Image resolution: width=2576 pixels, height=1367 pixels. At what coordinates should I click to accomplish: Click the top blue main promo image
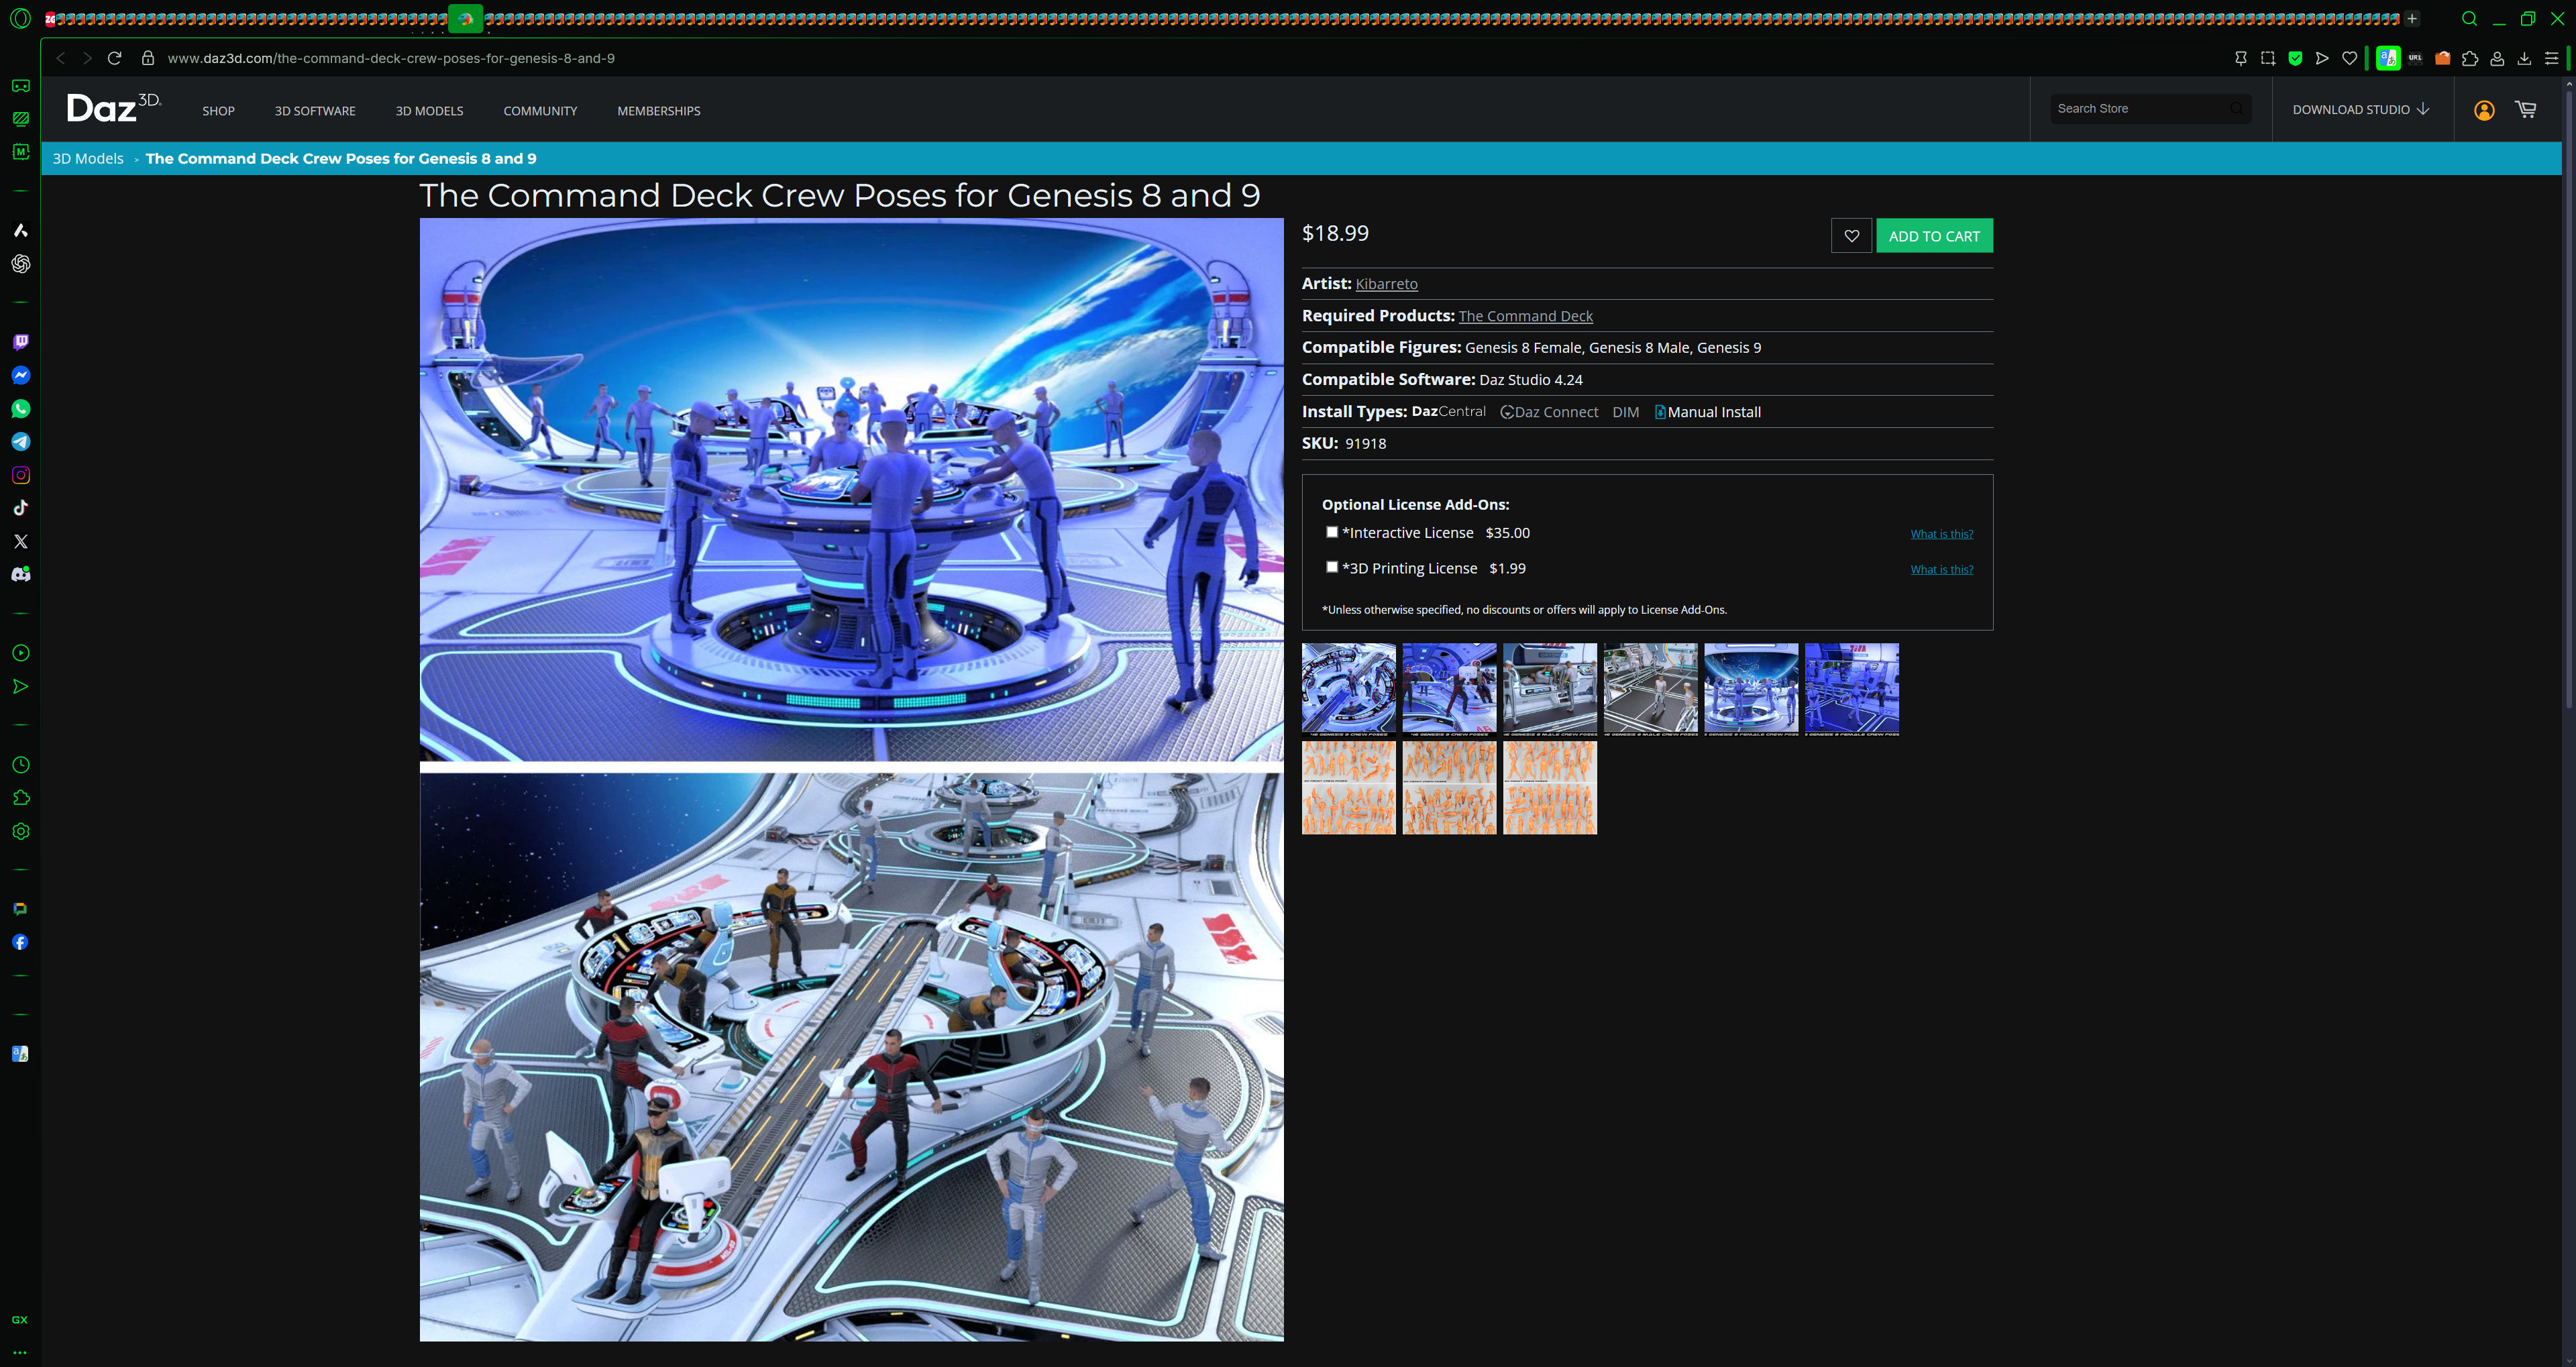click(x=851, y=490)
